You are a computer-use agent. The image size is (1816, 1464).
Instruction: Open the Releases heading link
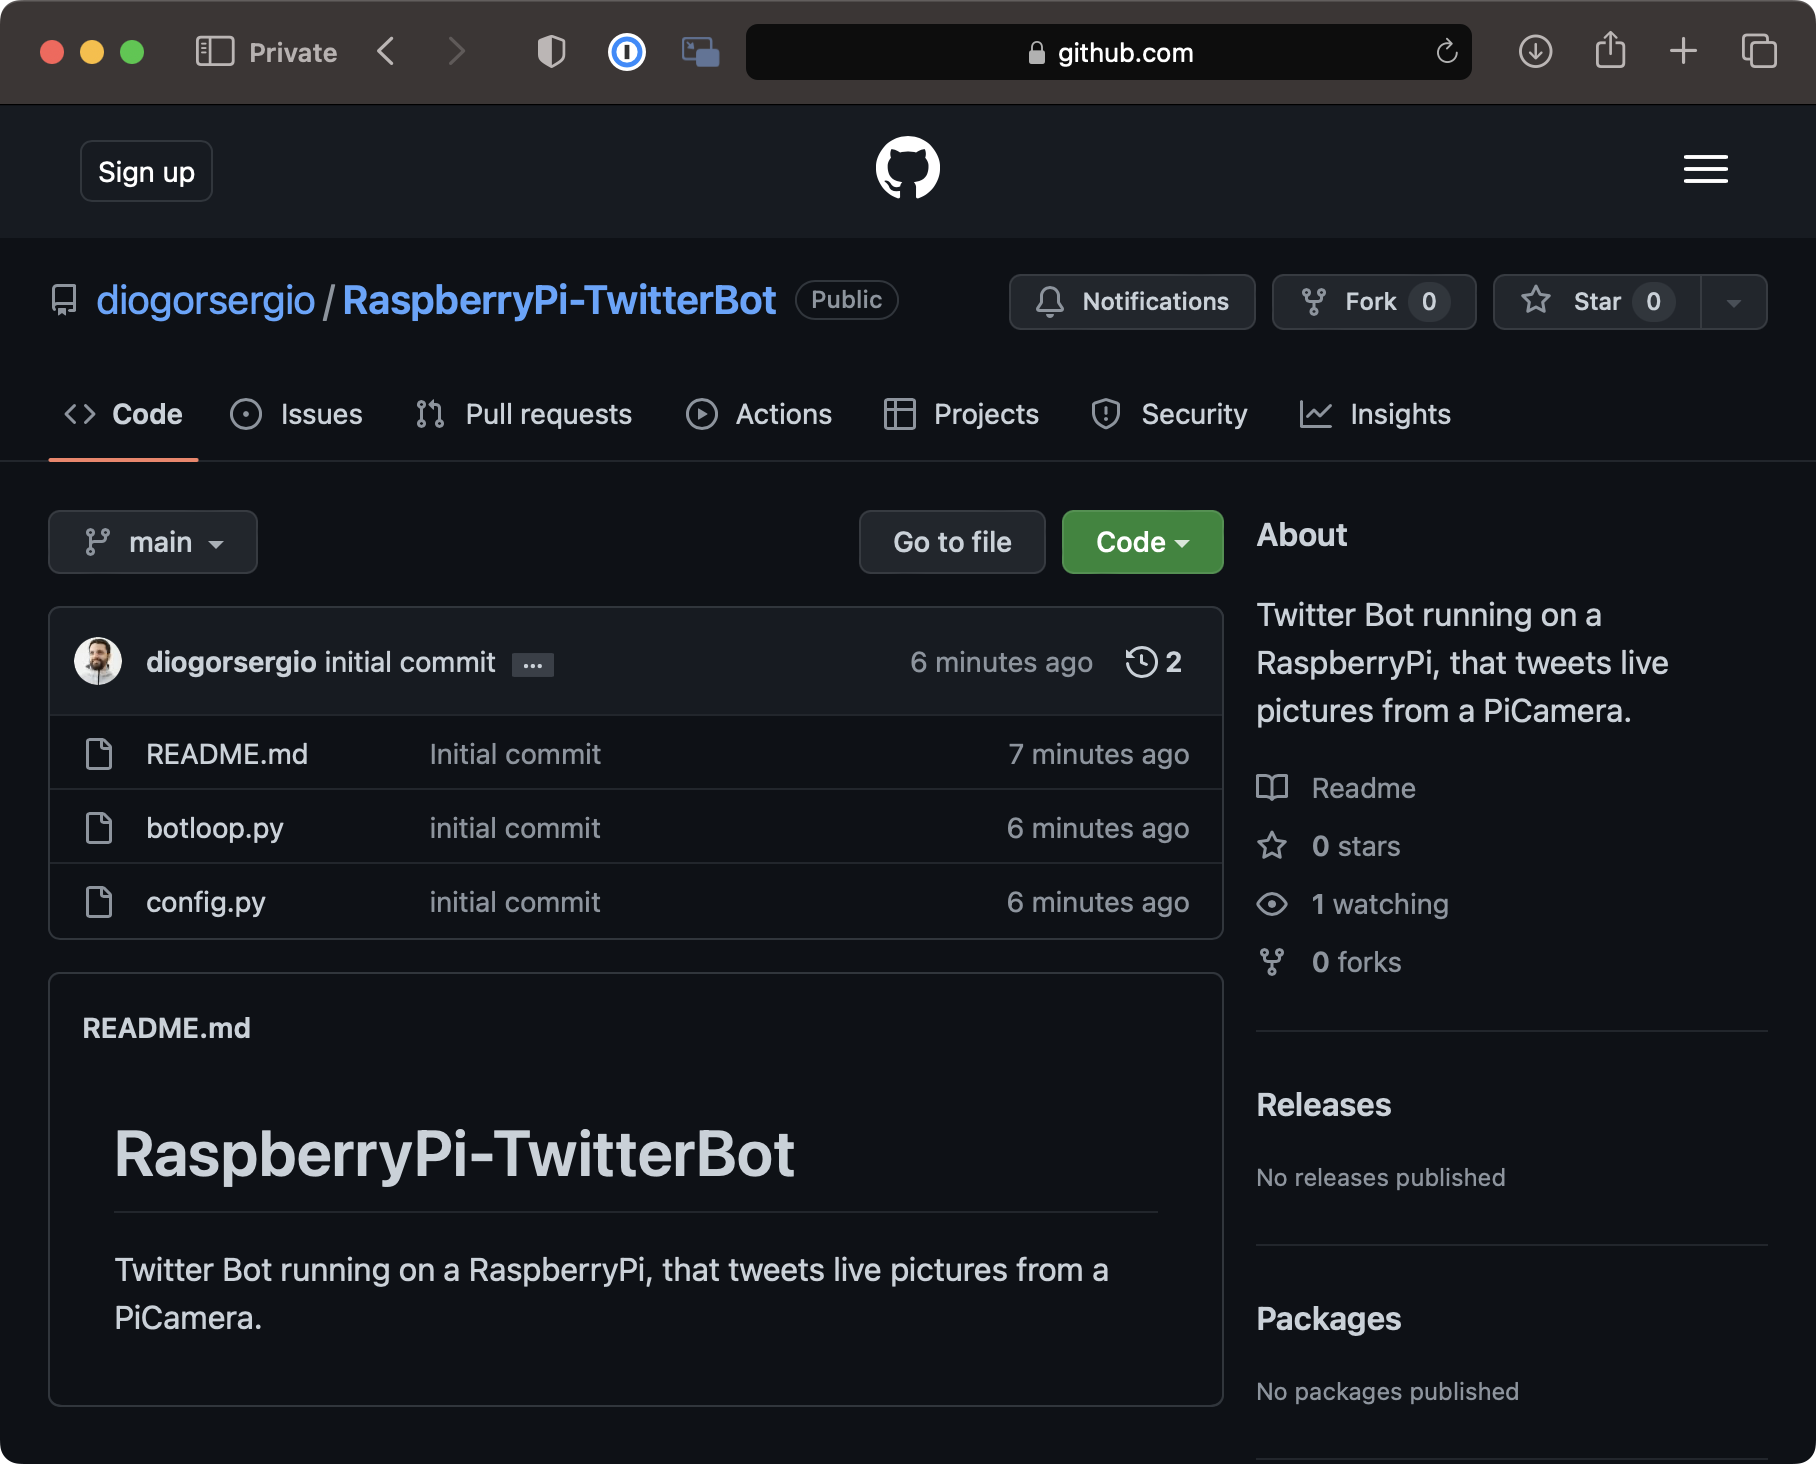(1323, 1105)
